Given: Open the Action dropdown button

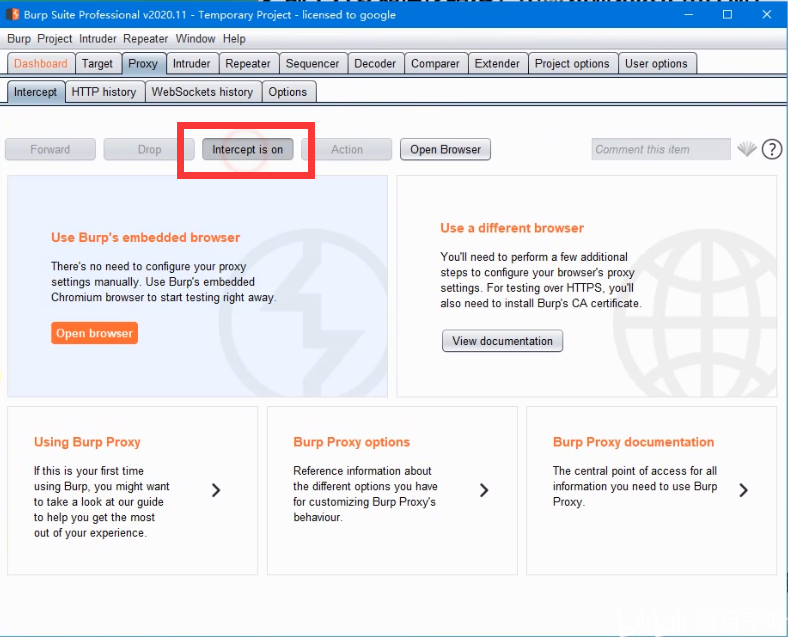Looking at the screenshot, I should coord(347,150).
